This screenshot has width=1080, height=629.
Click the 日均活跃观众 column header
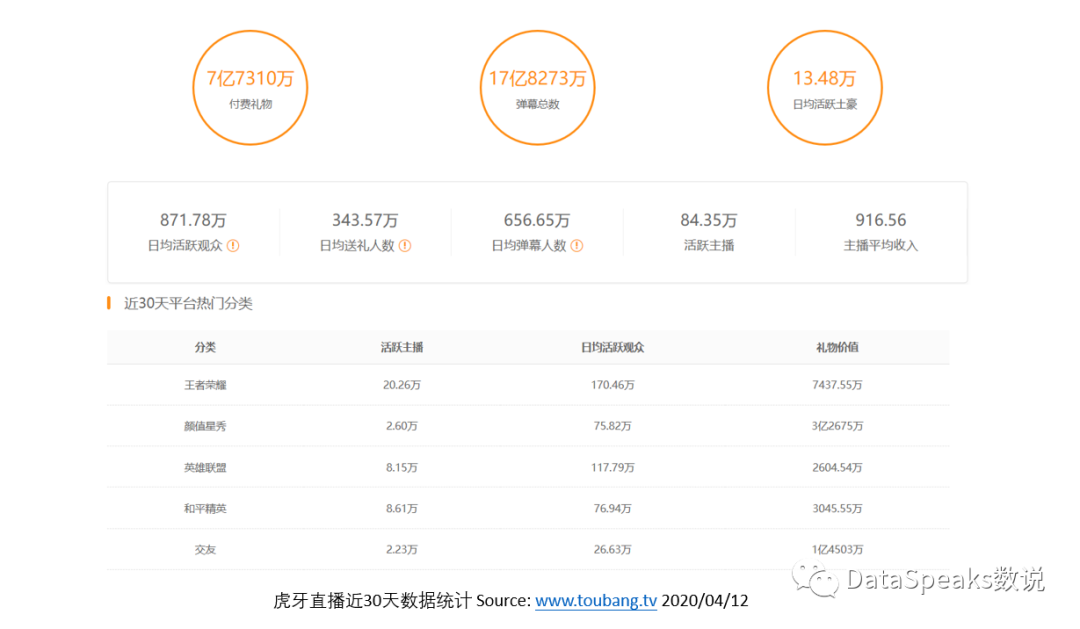612,347
